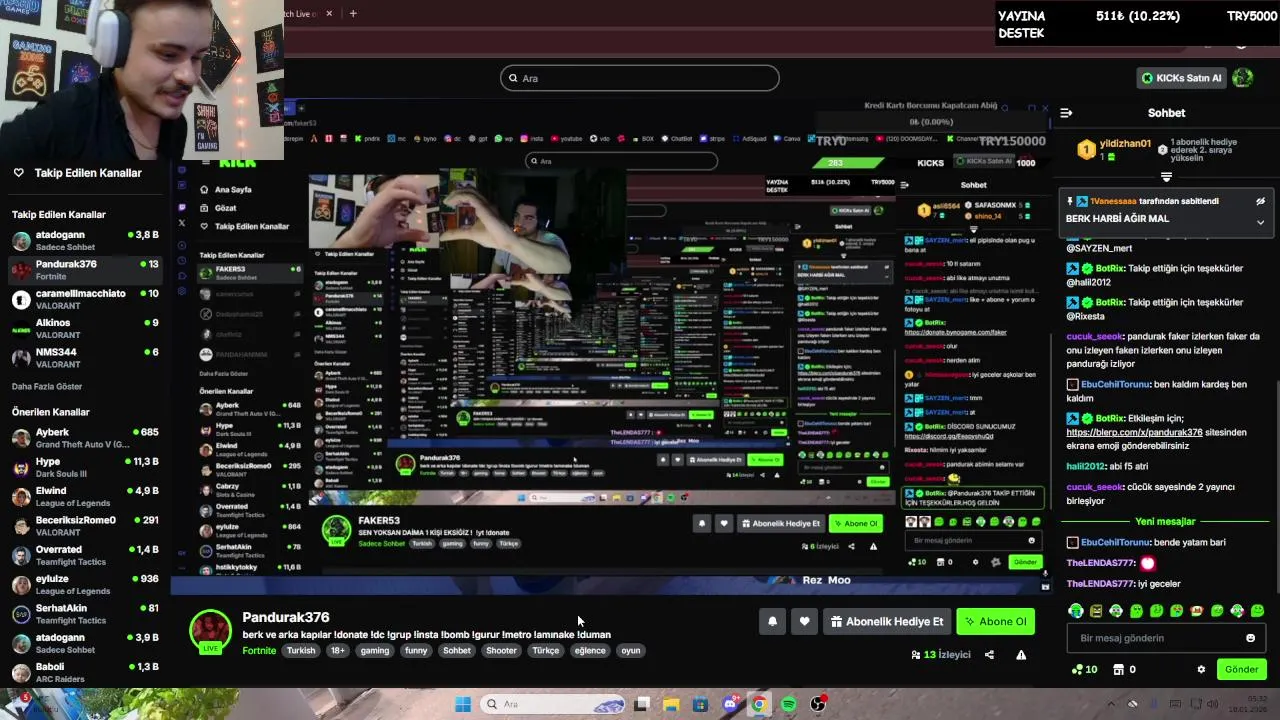Hide the pinned message with the eye icon
The height and width of the screenshot is (720, 1280).
tap(1260, 201)
